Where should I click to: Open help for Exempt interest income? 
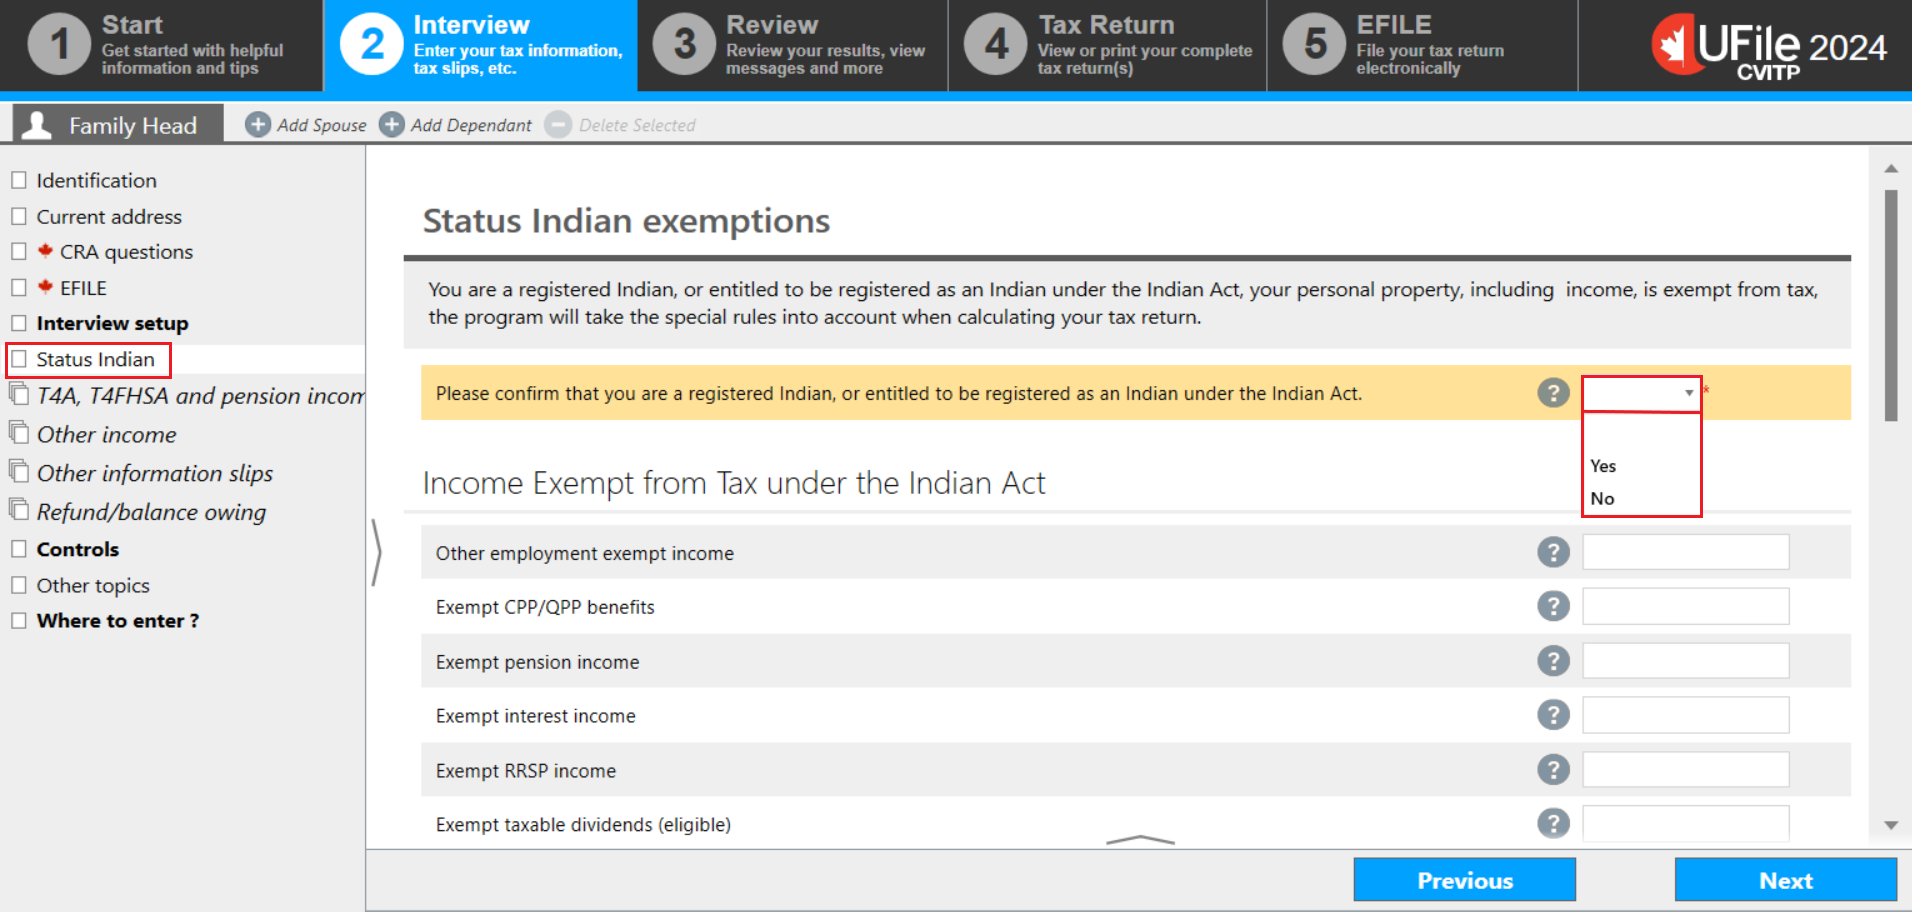(x=1553, y=715)
